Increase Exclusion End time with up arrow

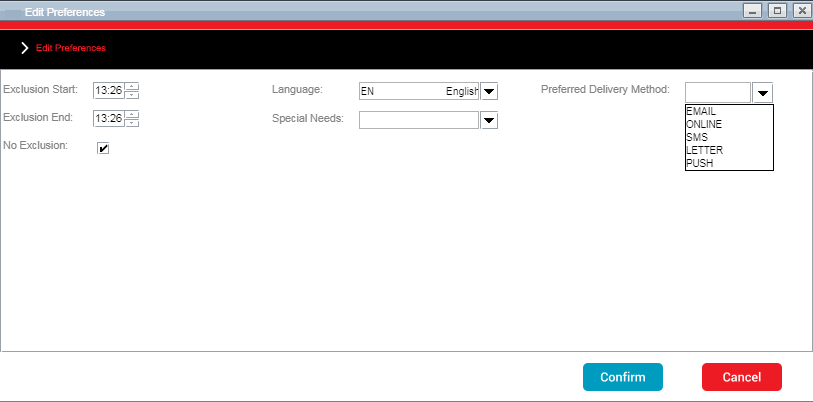(133, 114)
